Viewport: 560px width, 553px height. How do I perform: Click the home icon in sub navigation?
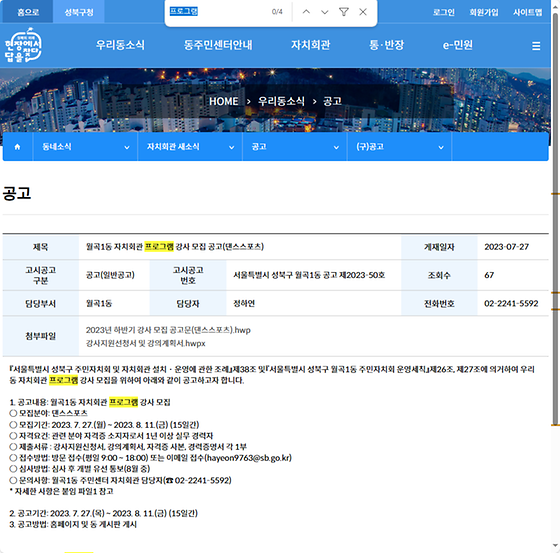click(x=17, y=147)
